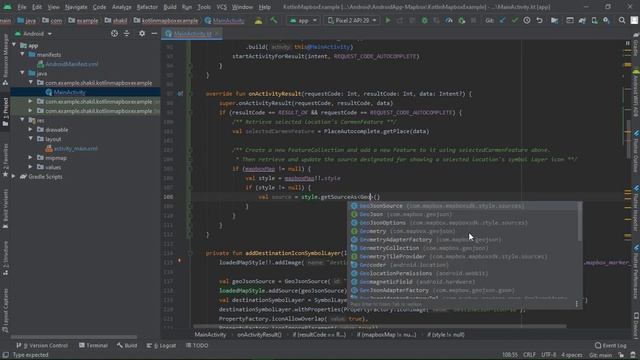Screen dimensions: 640x360
Task: Click the Git commit checkmark icon
Action: (x=514, y=20)
